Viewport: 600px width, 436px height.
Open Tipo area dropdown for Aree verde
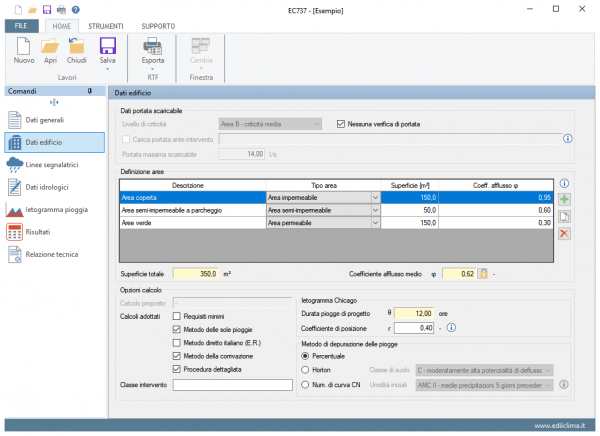[376, 223]
